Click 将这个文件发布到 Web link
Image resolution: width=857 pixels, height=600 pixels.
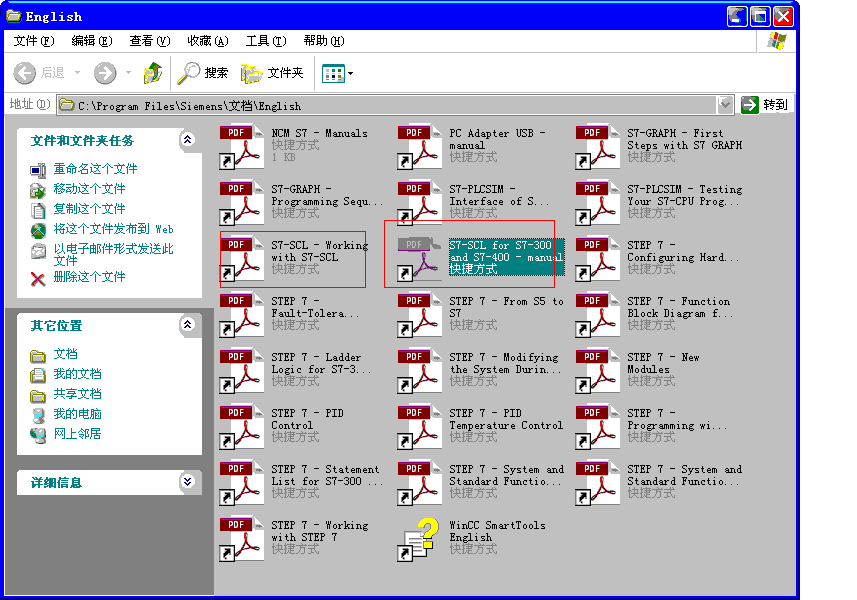tap(113, 229)
